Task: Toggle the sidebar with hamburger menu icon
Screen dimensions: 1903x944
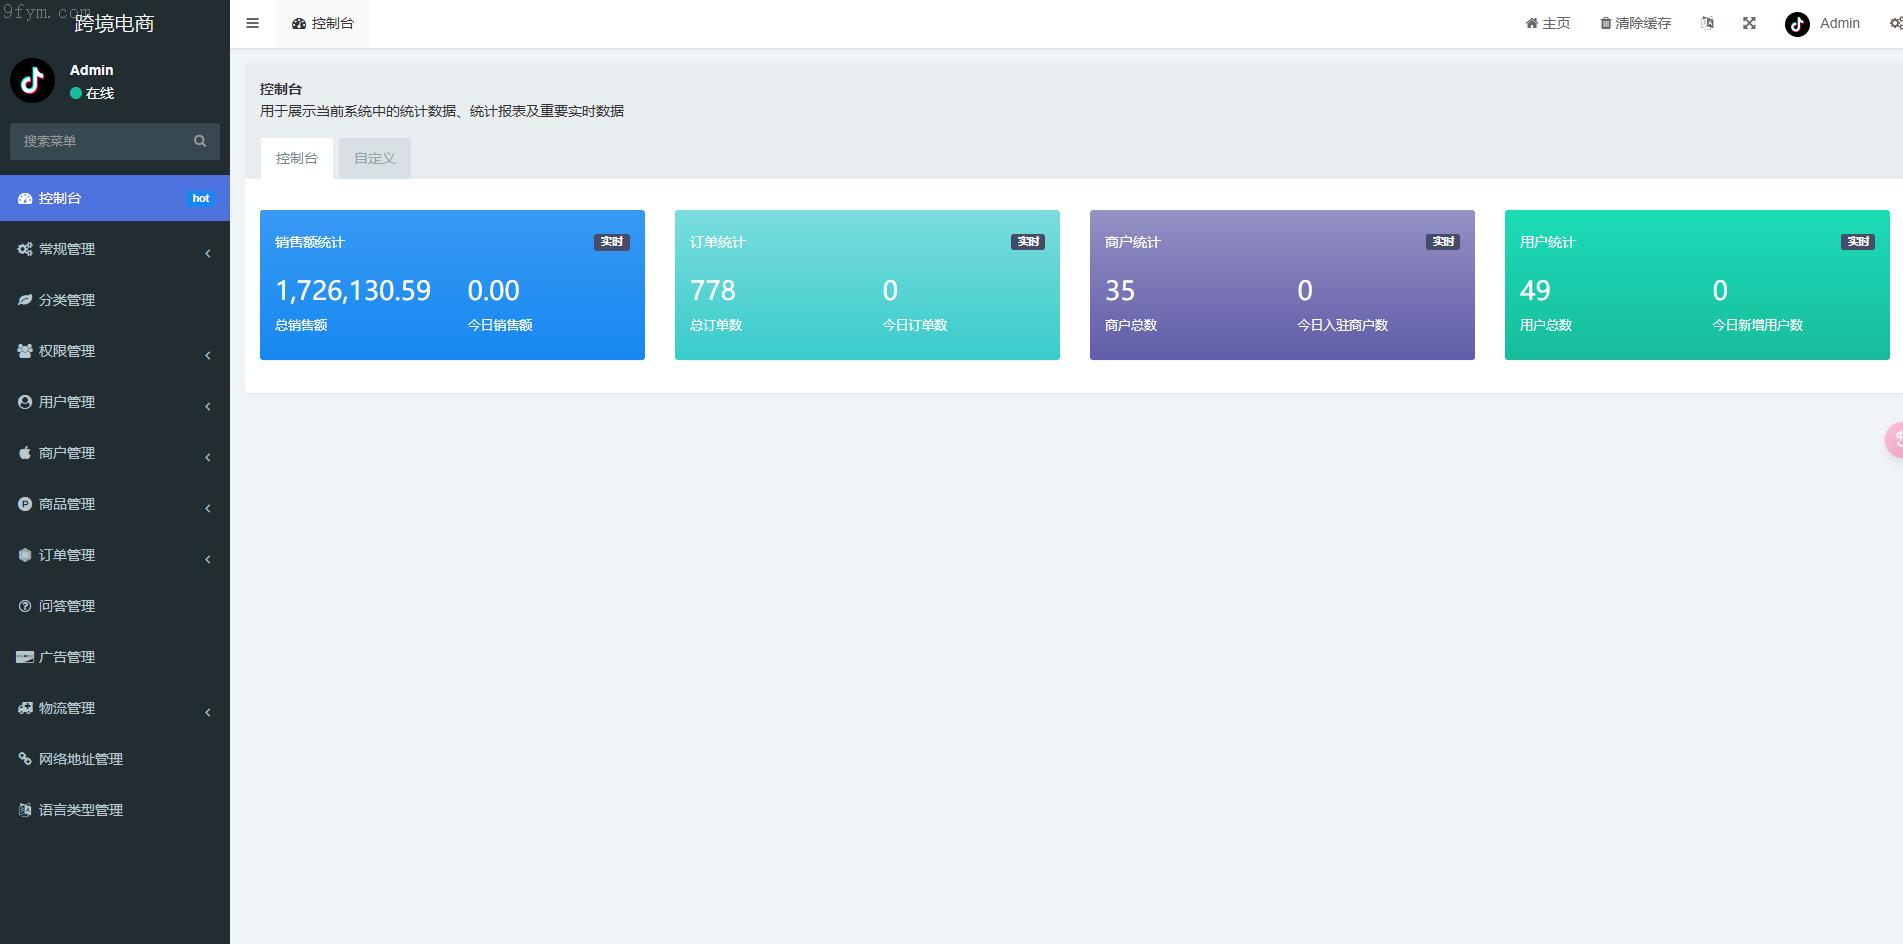Action: click(x=252, y=23)
